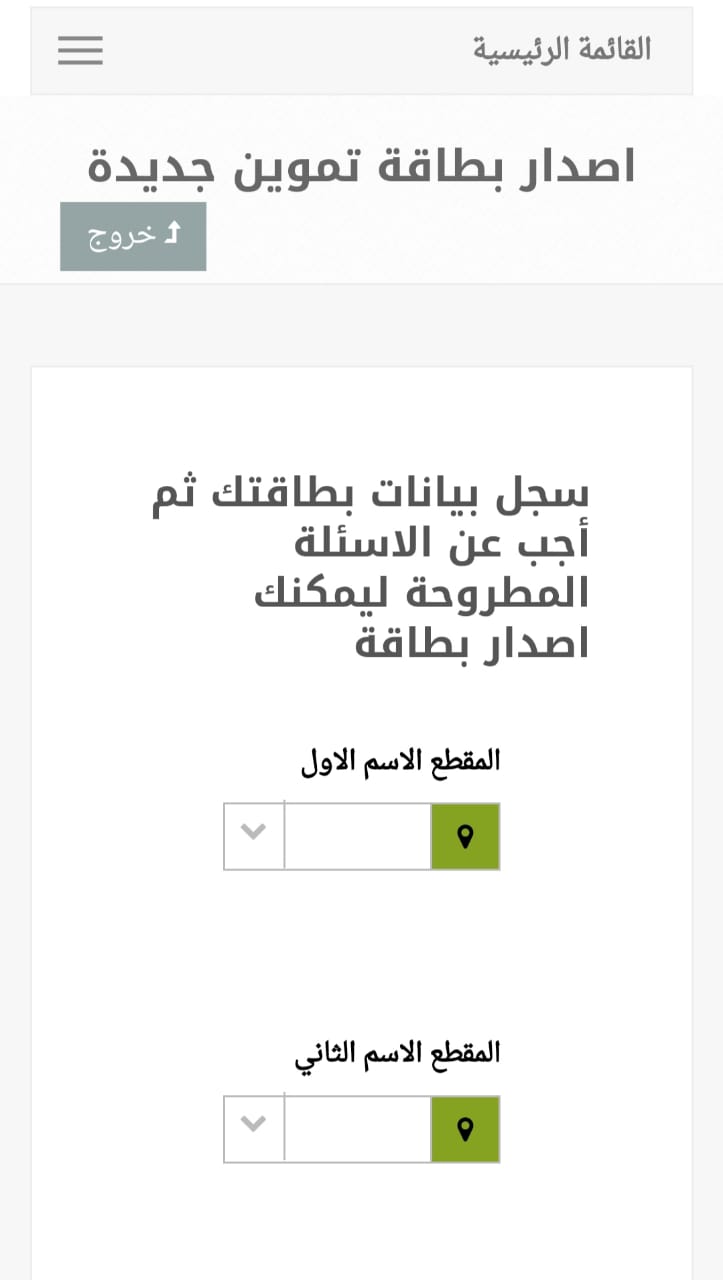Click the last instruction line اصدار بطاقة

pos(472,643)
